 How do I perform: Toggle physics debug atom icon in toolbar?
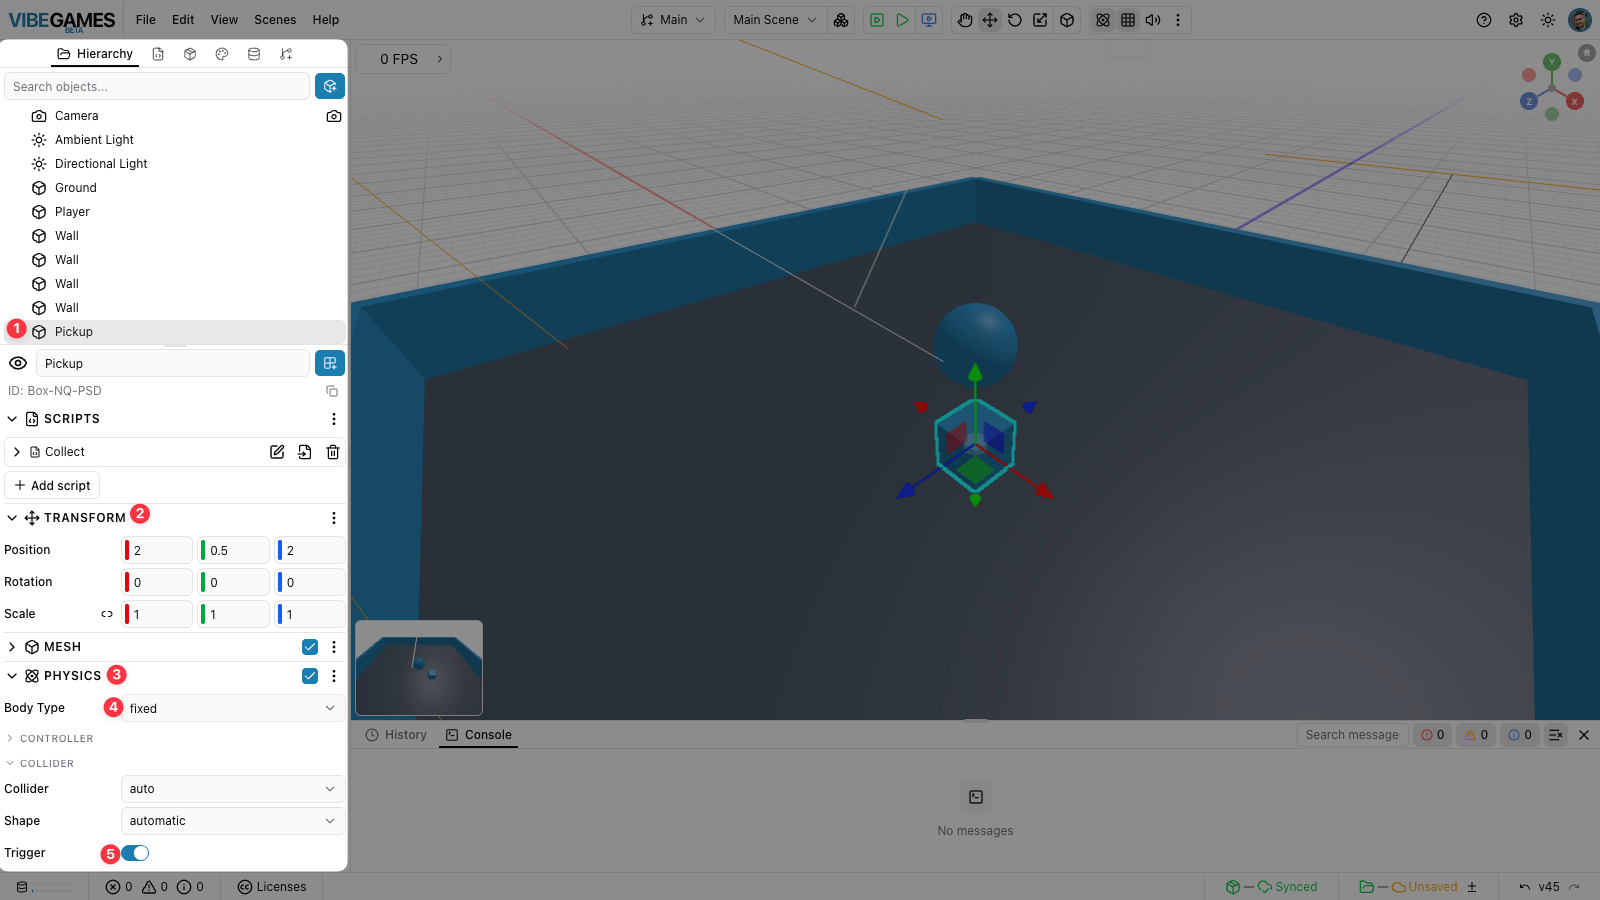coord(1103,20)
